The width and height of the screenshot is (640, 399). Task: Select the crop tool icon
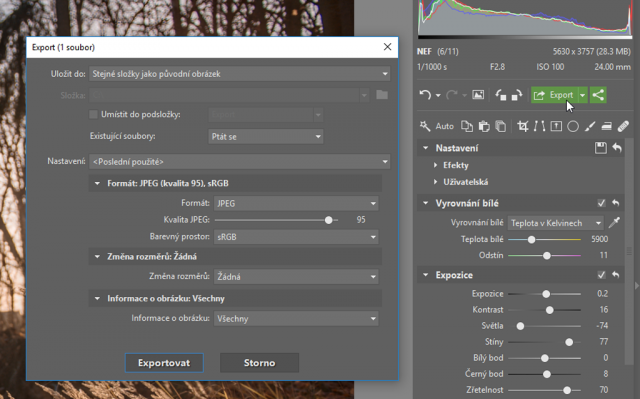tap(522, 126)
